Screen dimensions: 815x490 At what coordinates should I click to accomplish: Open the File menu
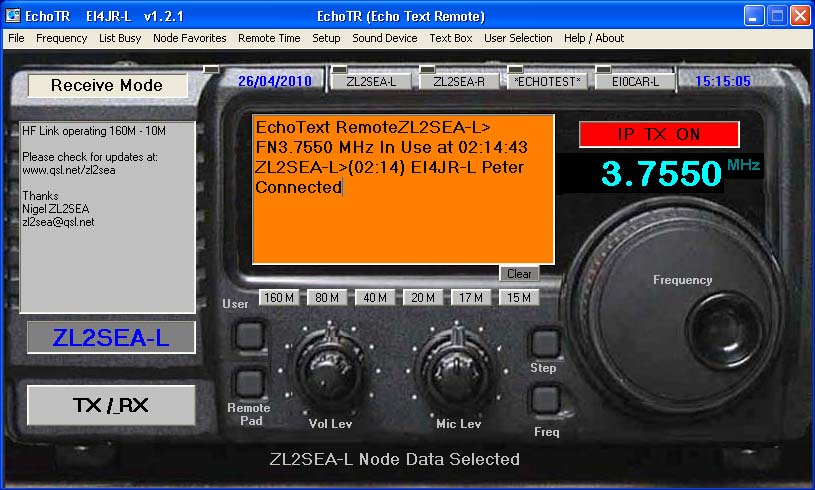pyautogui.click(x=16, y=38)
